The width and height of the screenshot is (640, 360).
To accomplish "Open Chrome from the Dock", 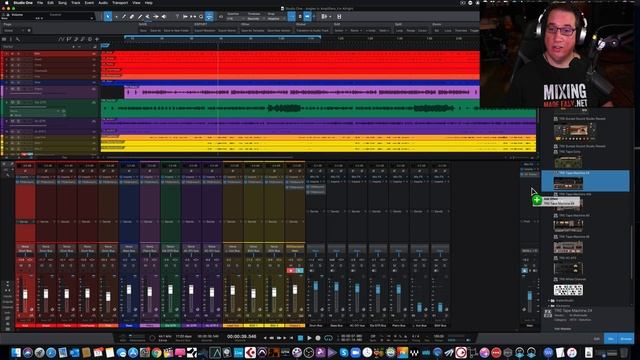I will point(156,353).
